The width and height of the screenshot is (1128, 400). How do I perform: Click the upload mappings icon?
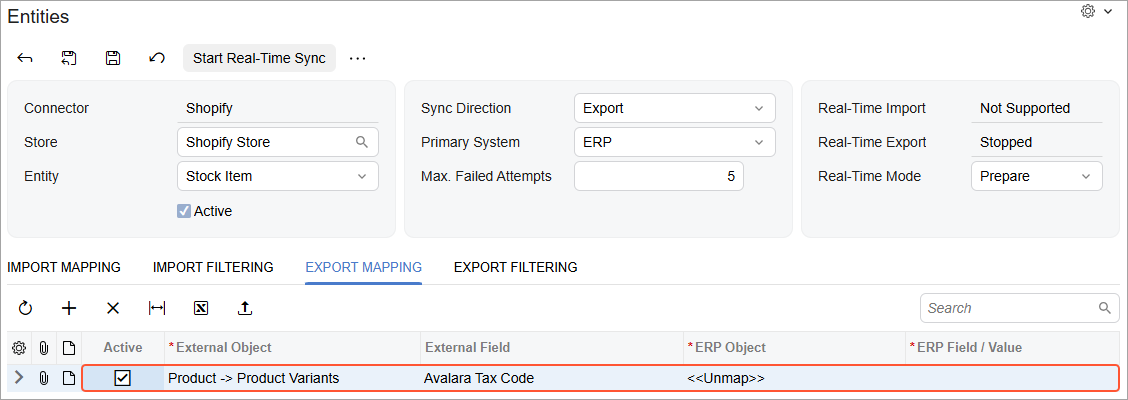coord(245,308)
